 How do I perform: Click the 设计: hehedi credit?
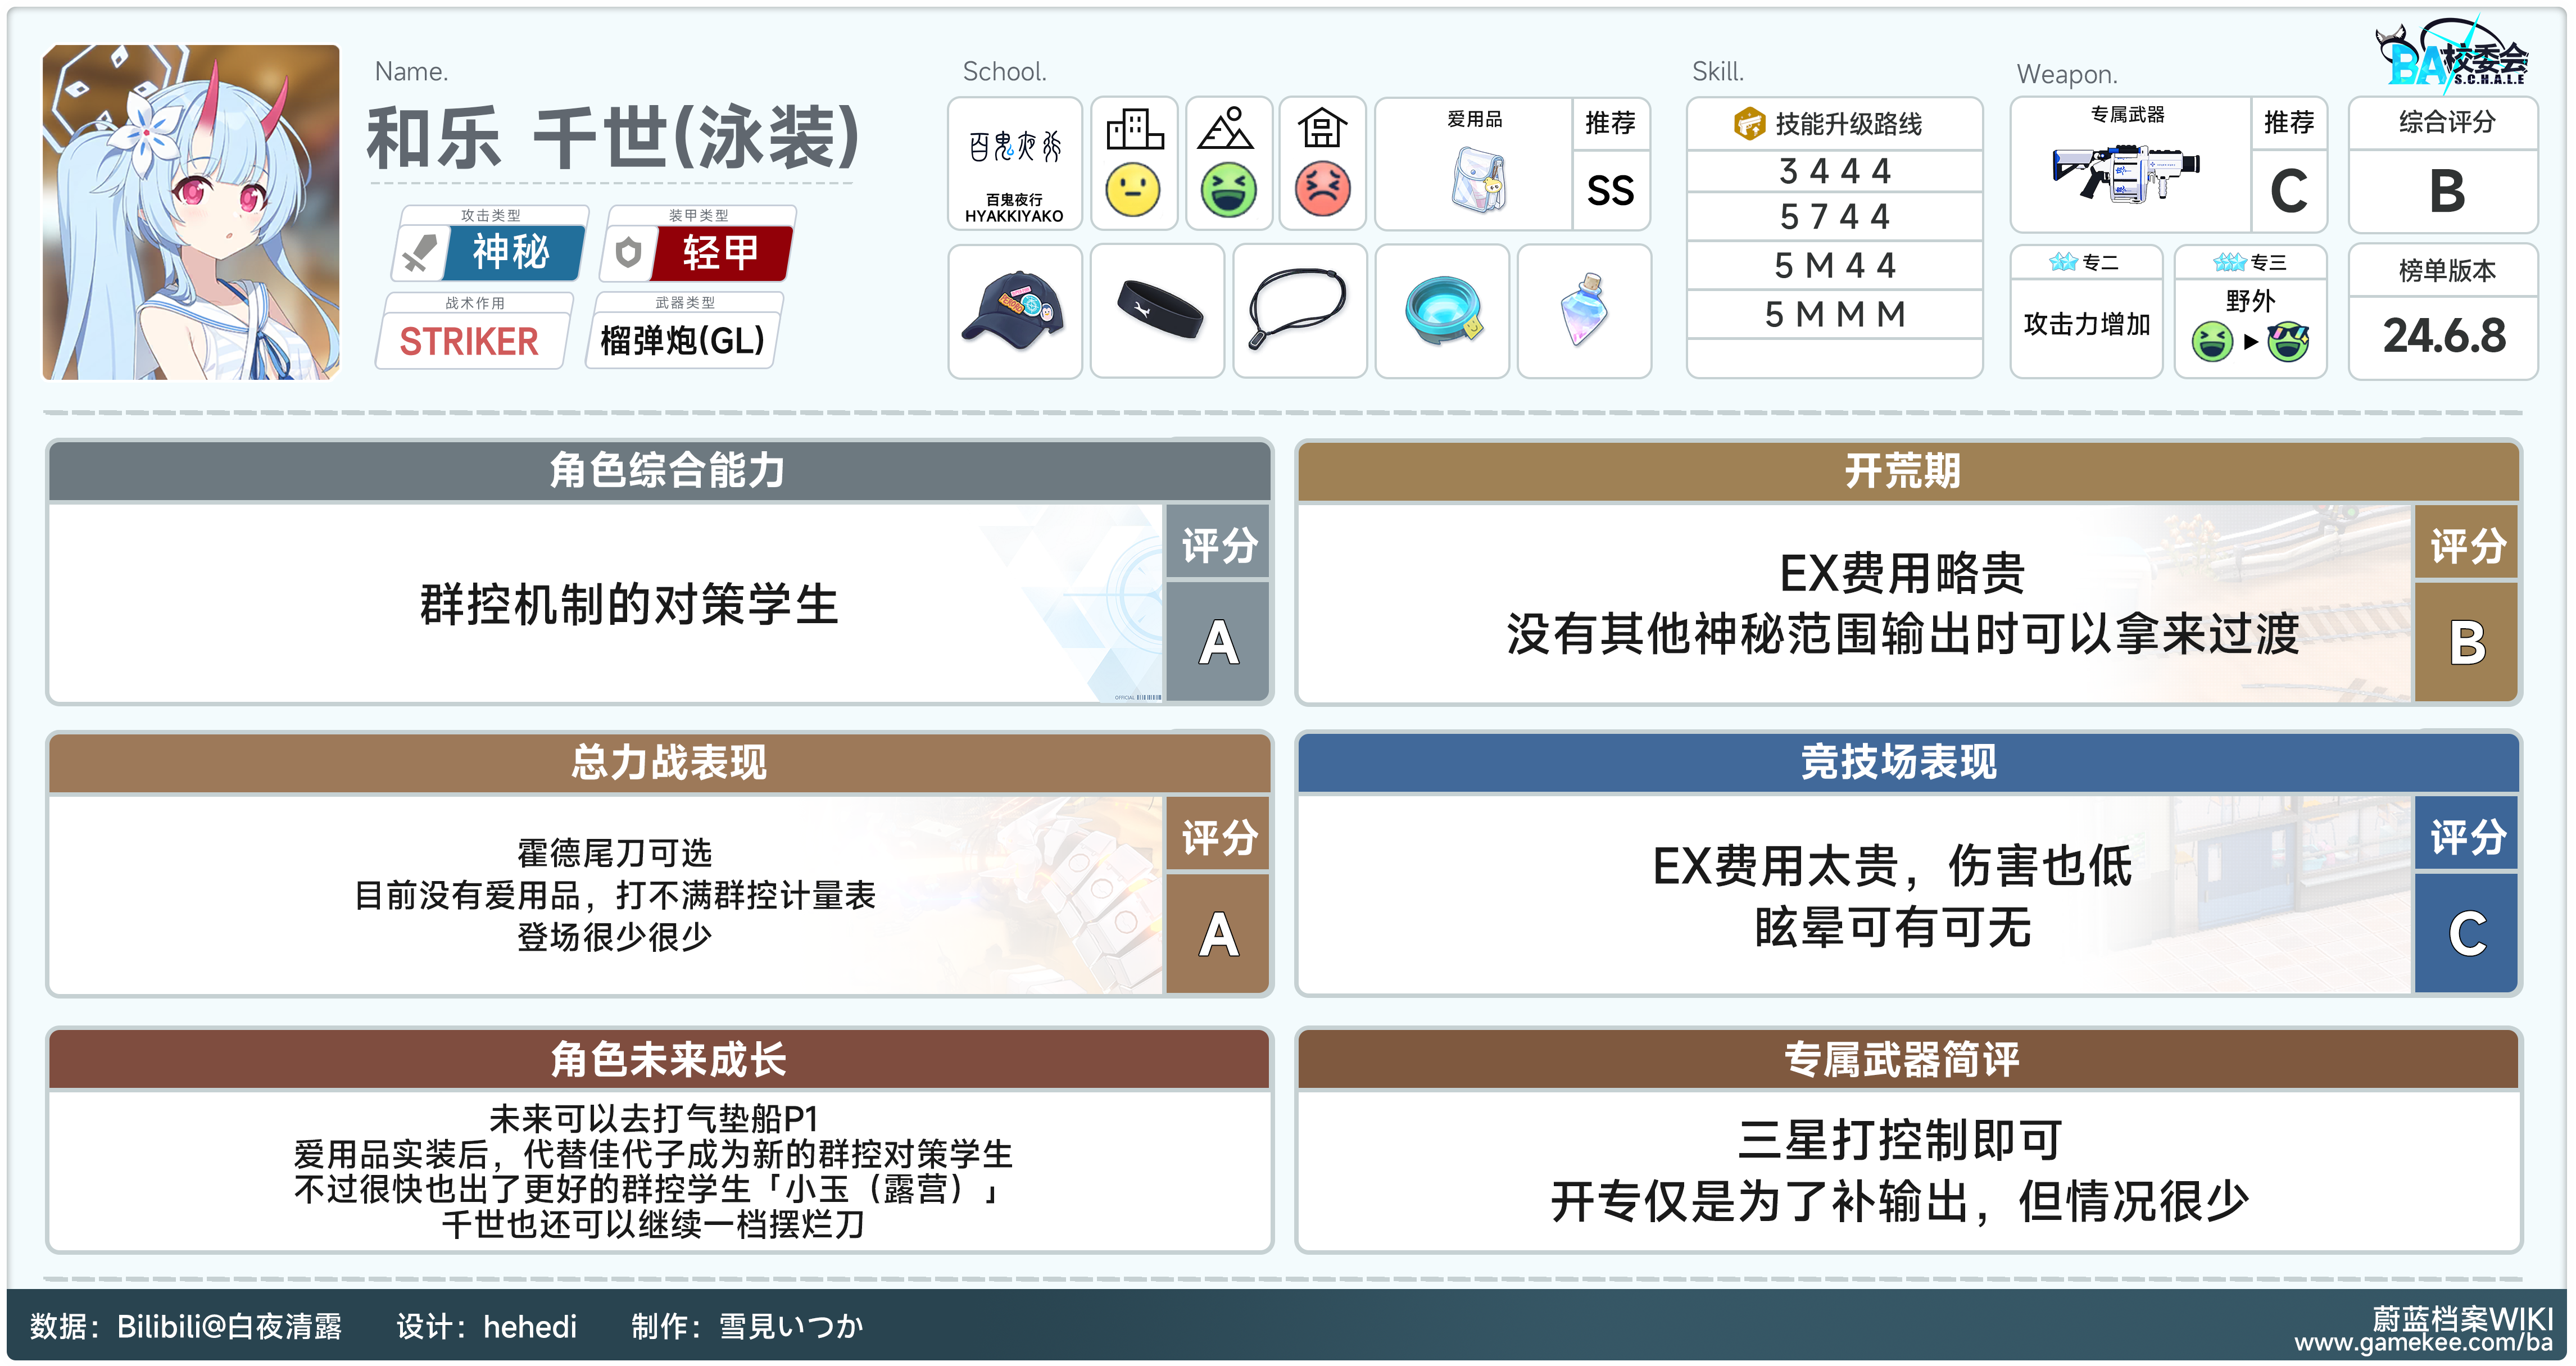pyautogui.click(x=486, y=1326)
